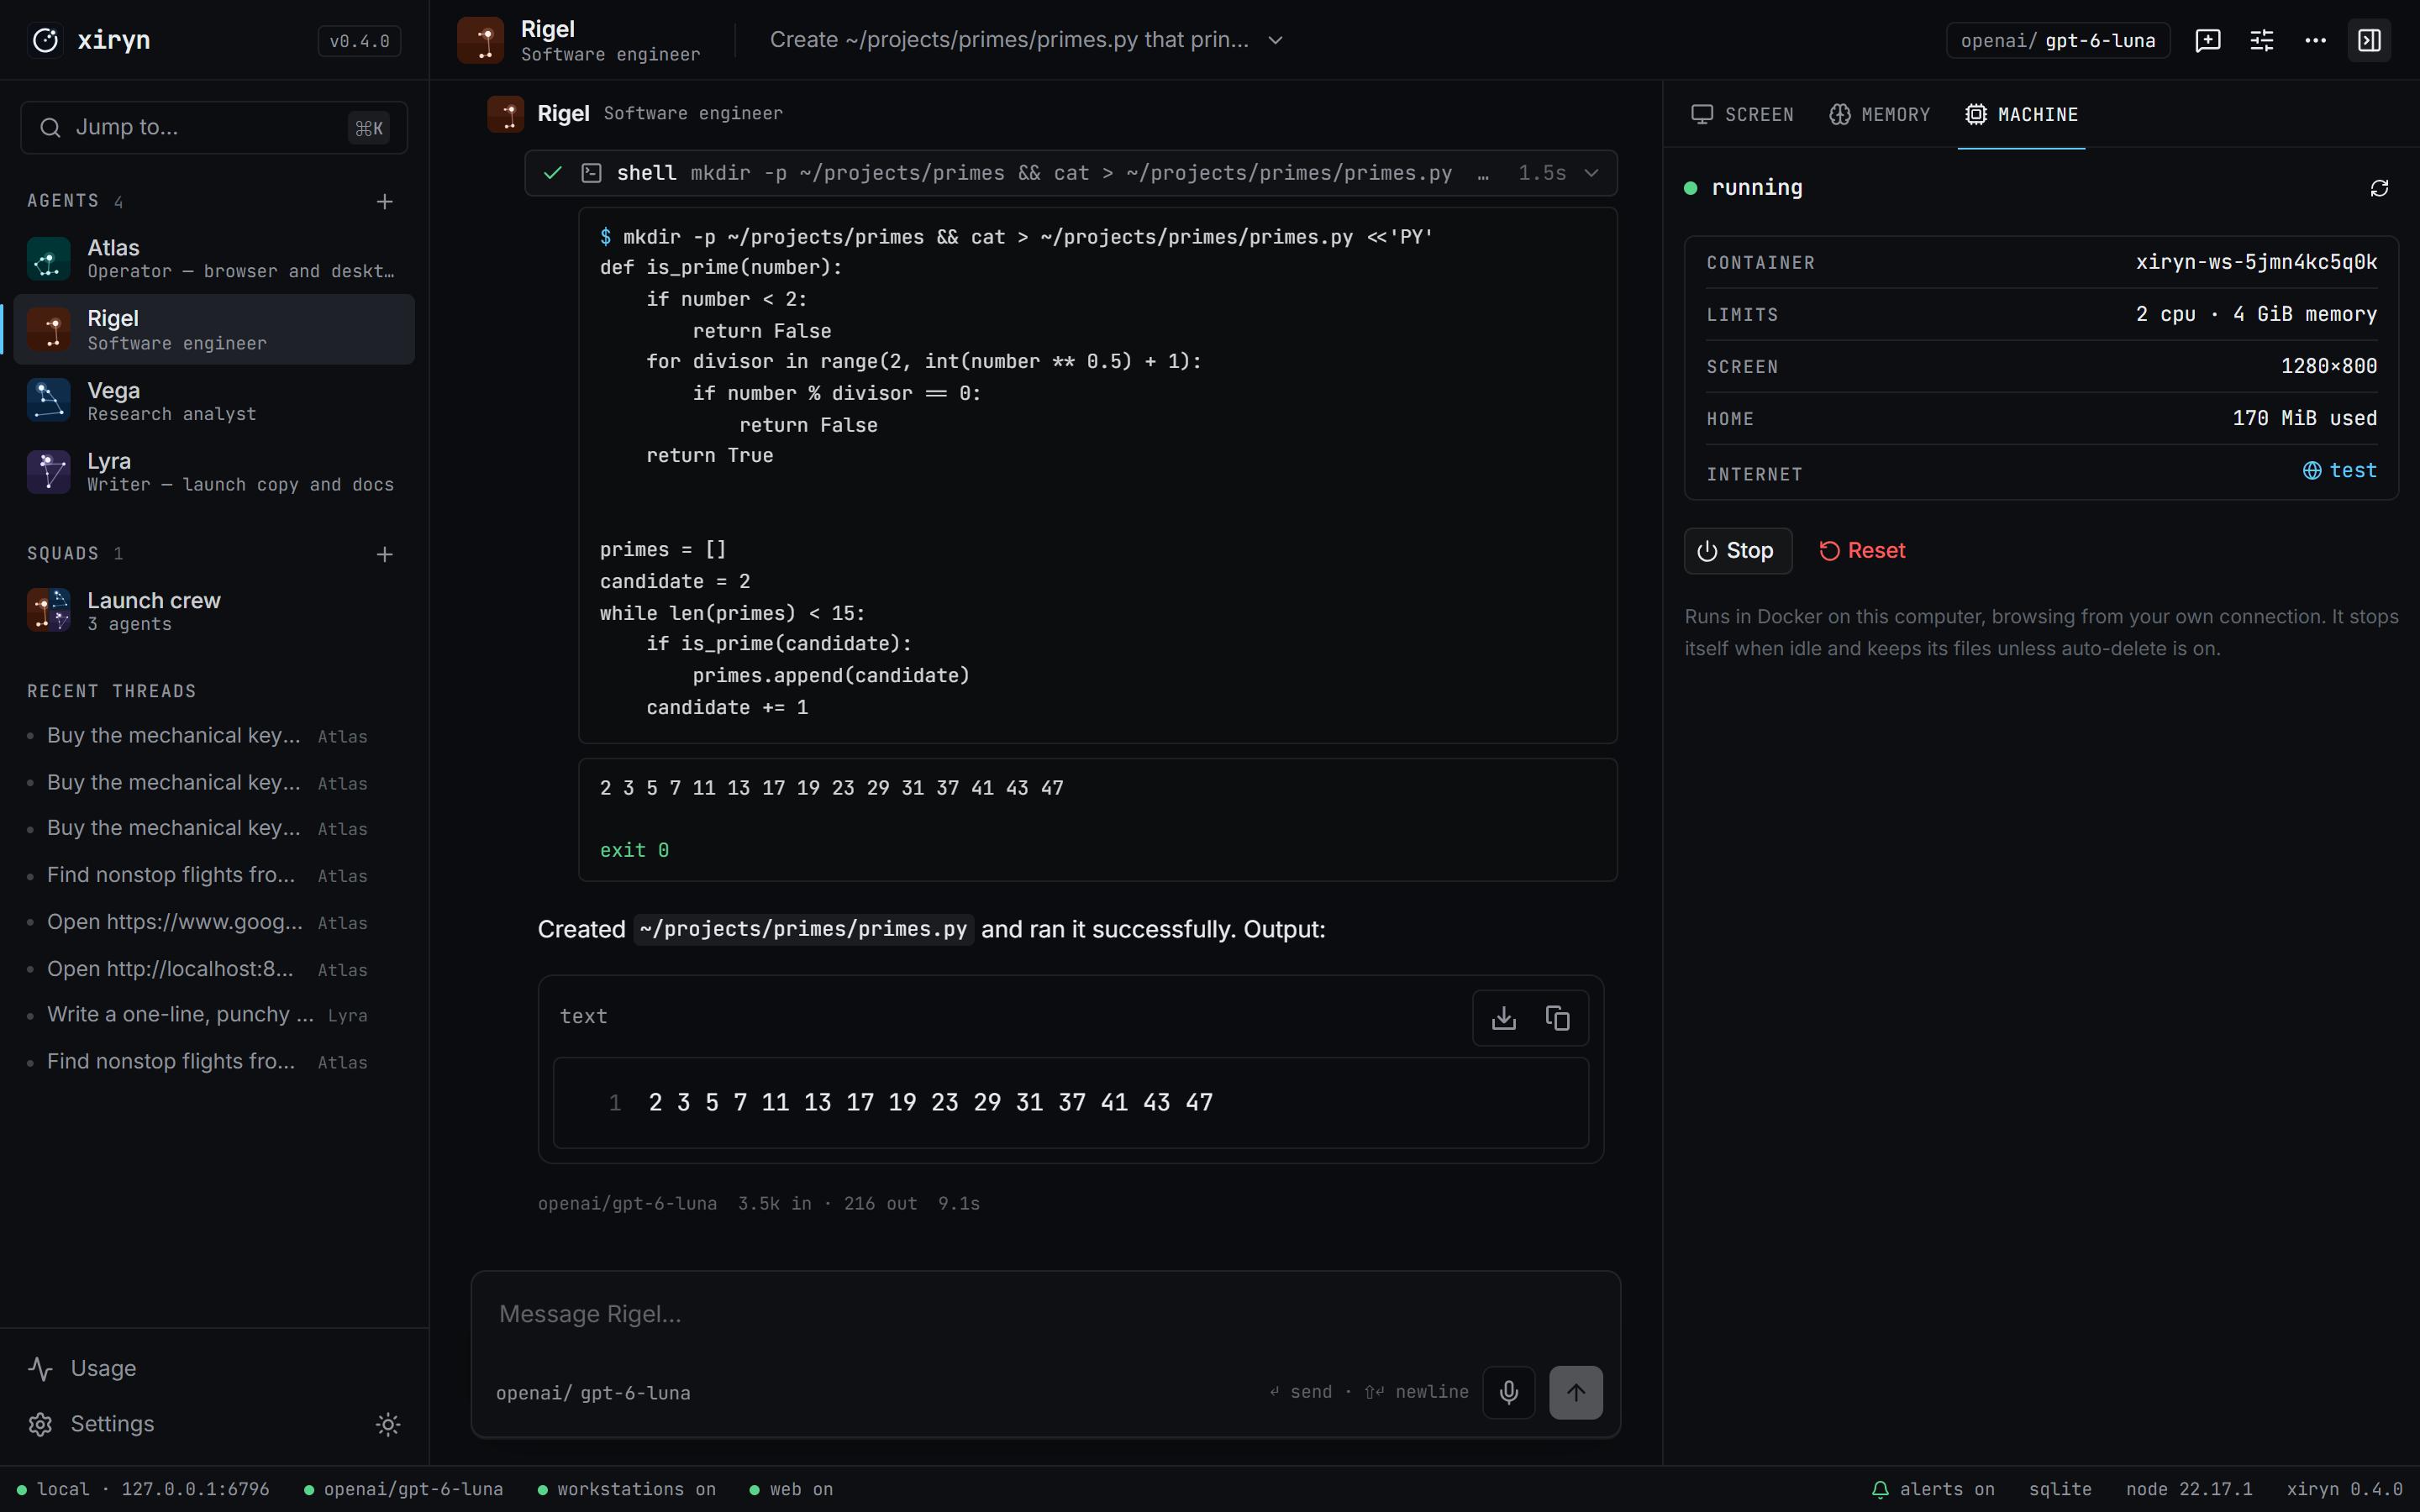Add a new squad with plus icon

click(x=384, y=554)
